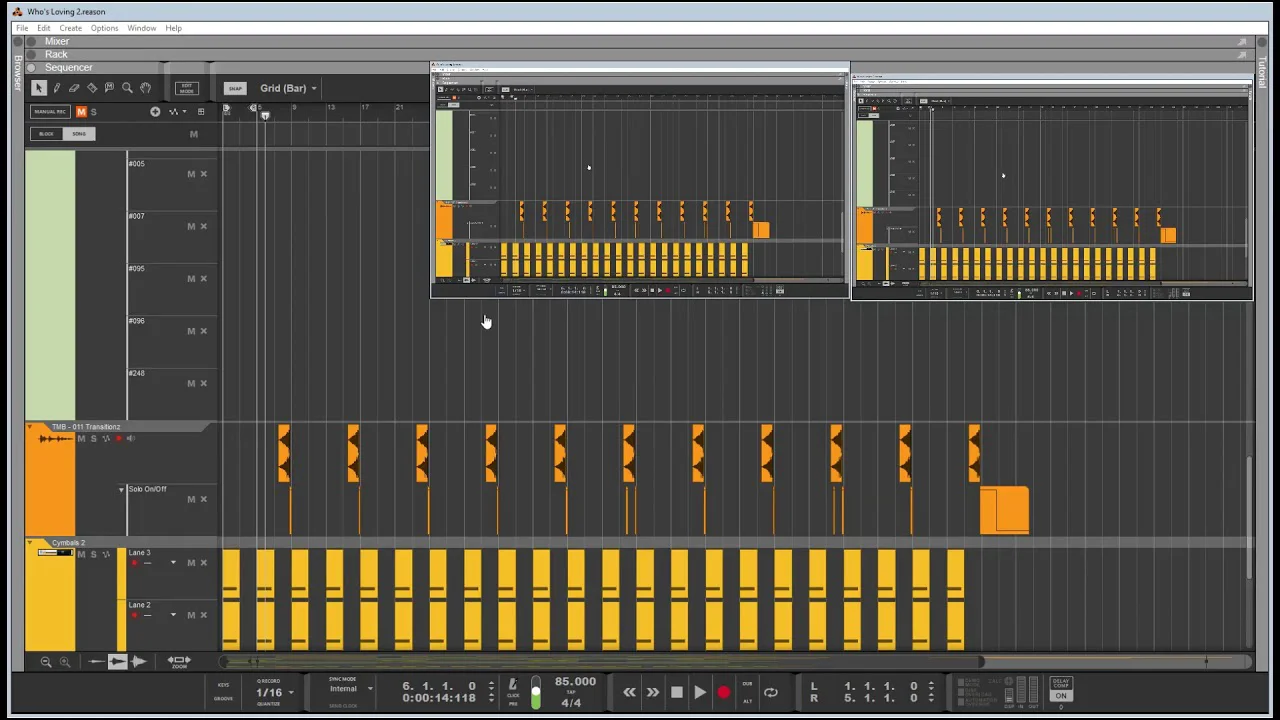Select the Hand tool
1280x720 pixels.
point(145,88)
